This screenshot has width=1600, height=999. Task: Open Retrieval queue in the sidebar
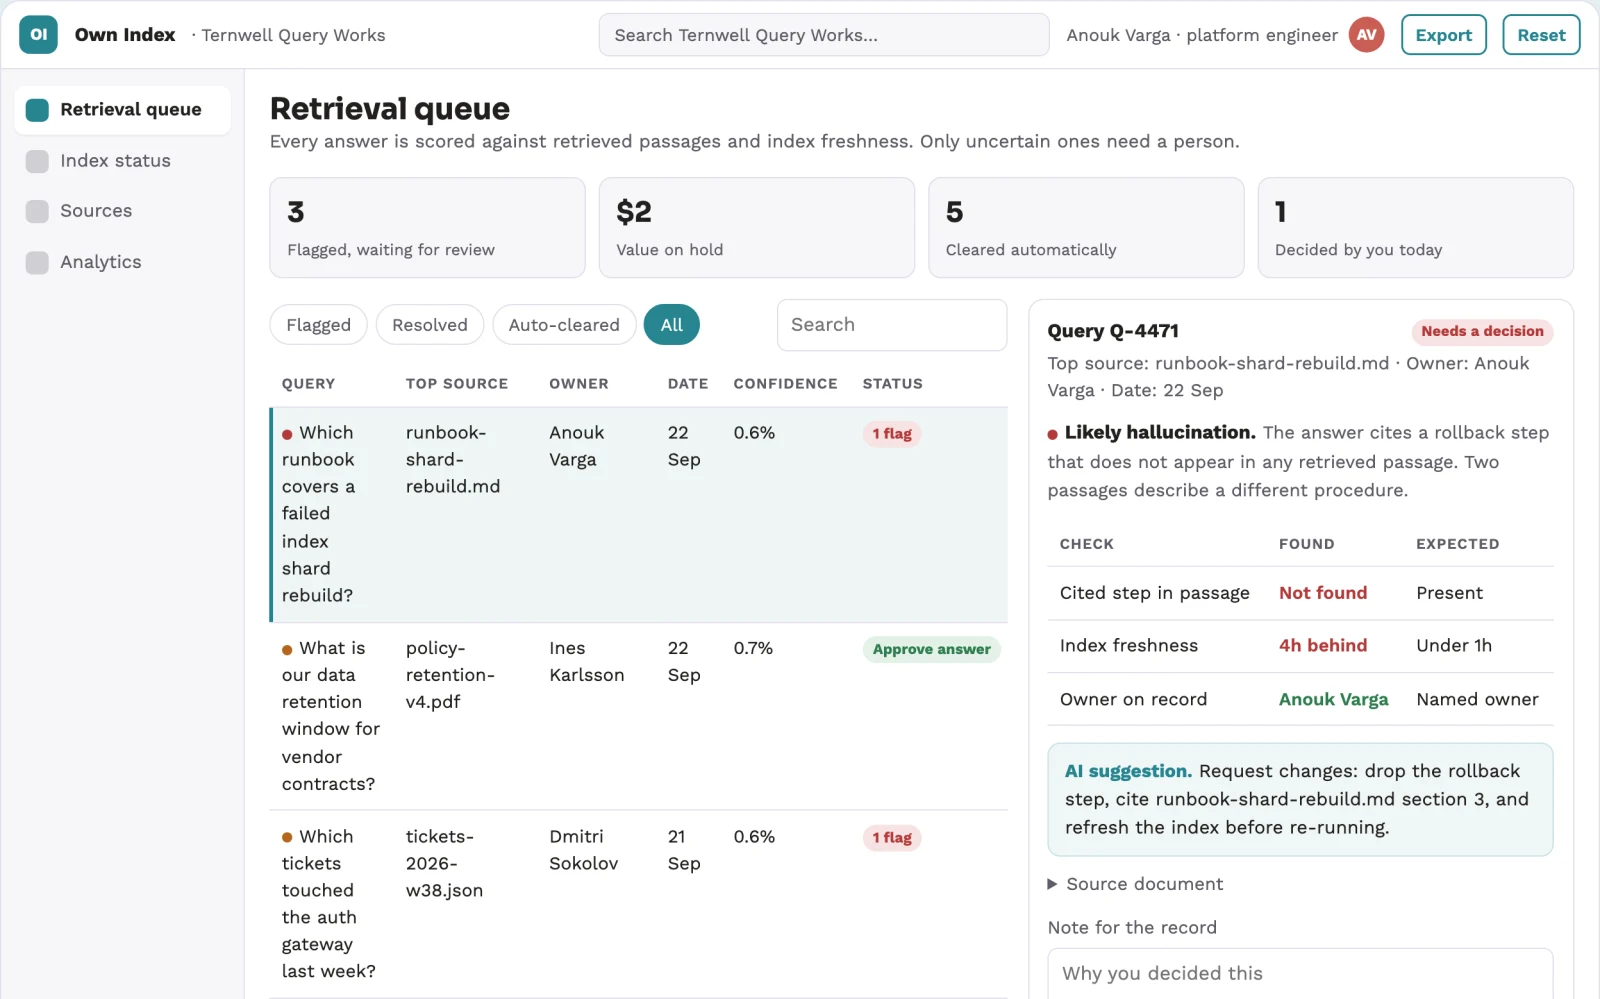click(122, 110)
